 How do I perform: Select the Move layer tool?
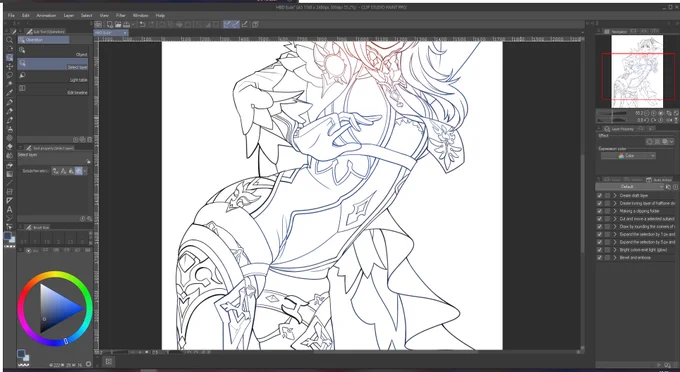(x=9, y=66)
